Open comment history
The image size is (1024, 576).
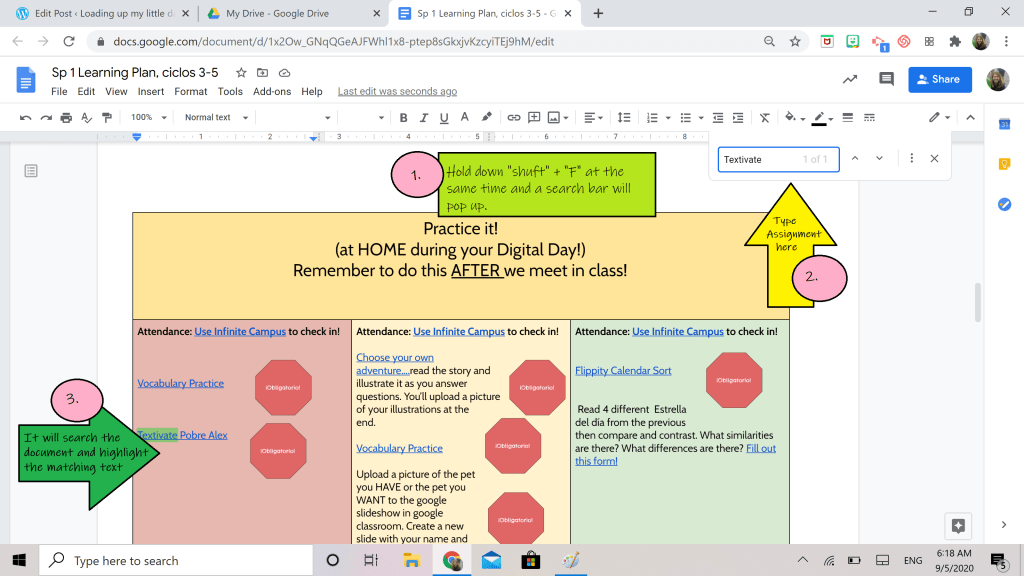885,80
